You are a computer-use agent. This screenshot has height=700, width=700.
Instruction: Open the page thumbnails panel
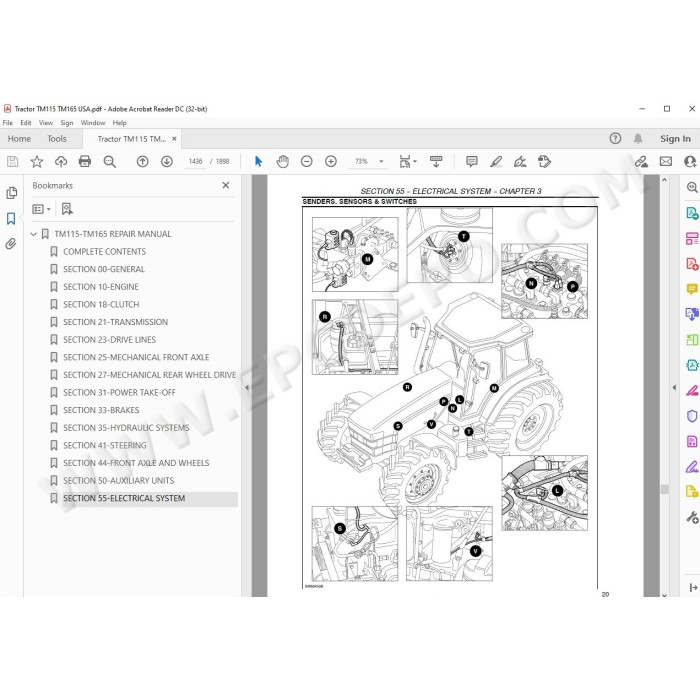point(12,193)
